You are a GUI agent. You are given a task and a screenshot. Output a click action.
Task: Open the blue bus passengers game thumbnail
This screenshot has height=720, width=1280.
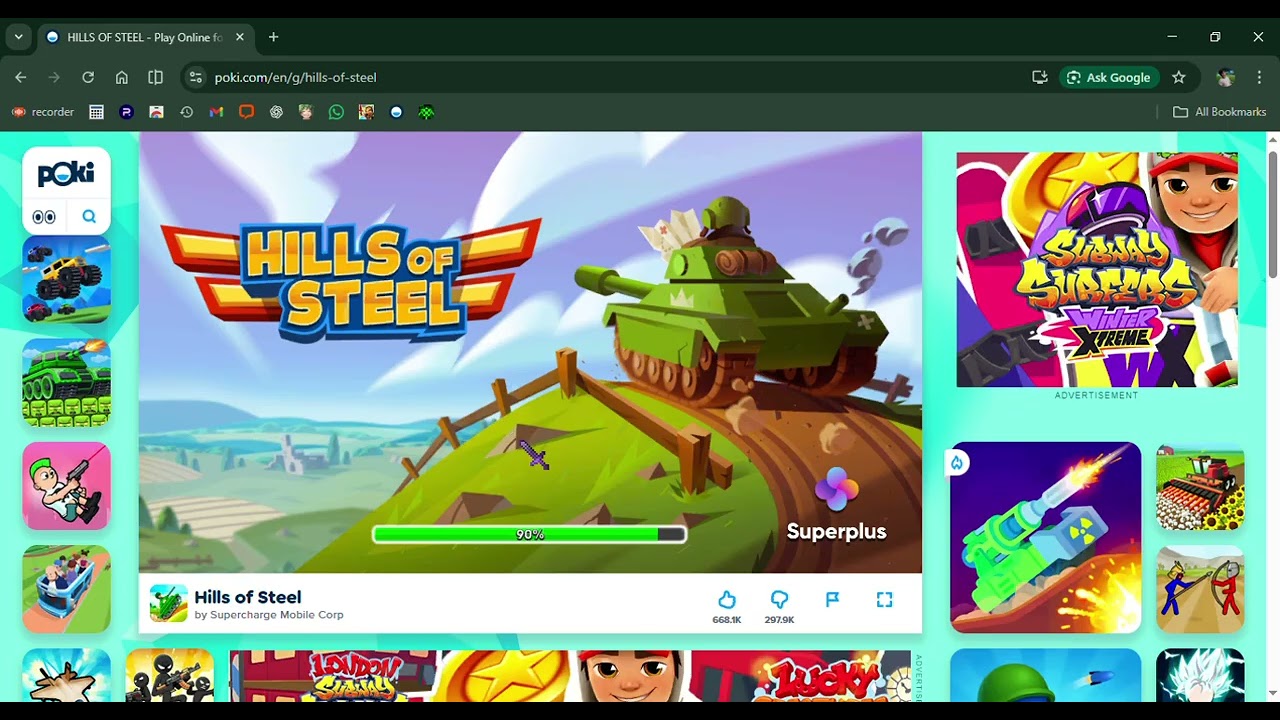[66, 589]
